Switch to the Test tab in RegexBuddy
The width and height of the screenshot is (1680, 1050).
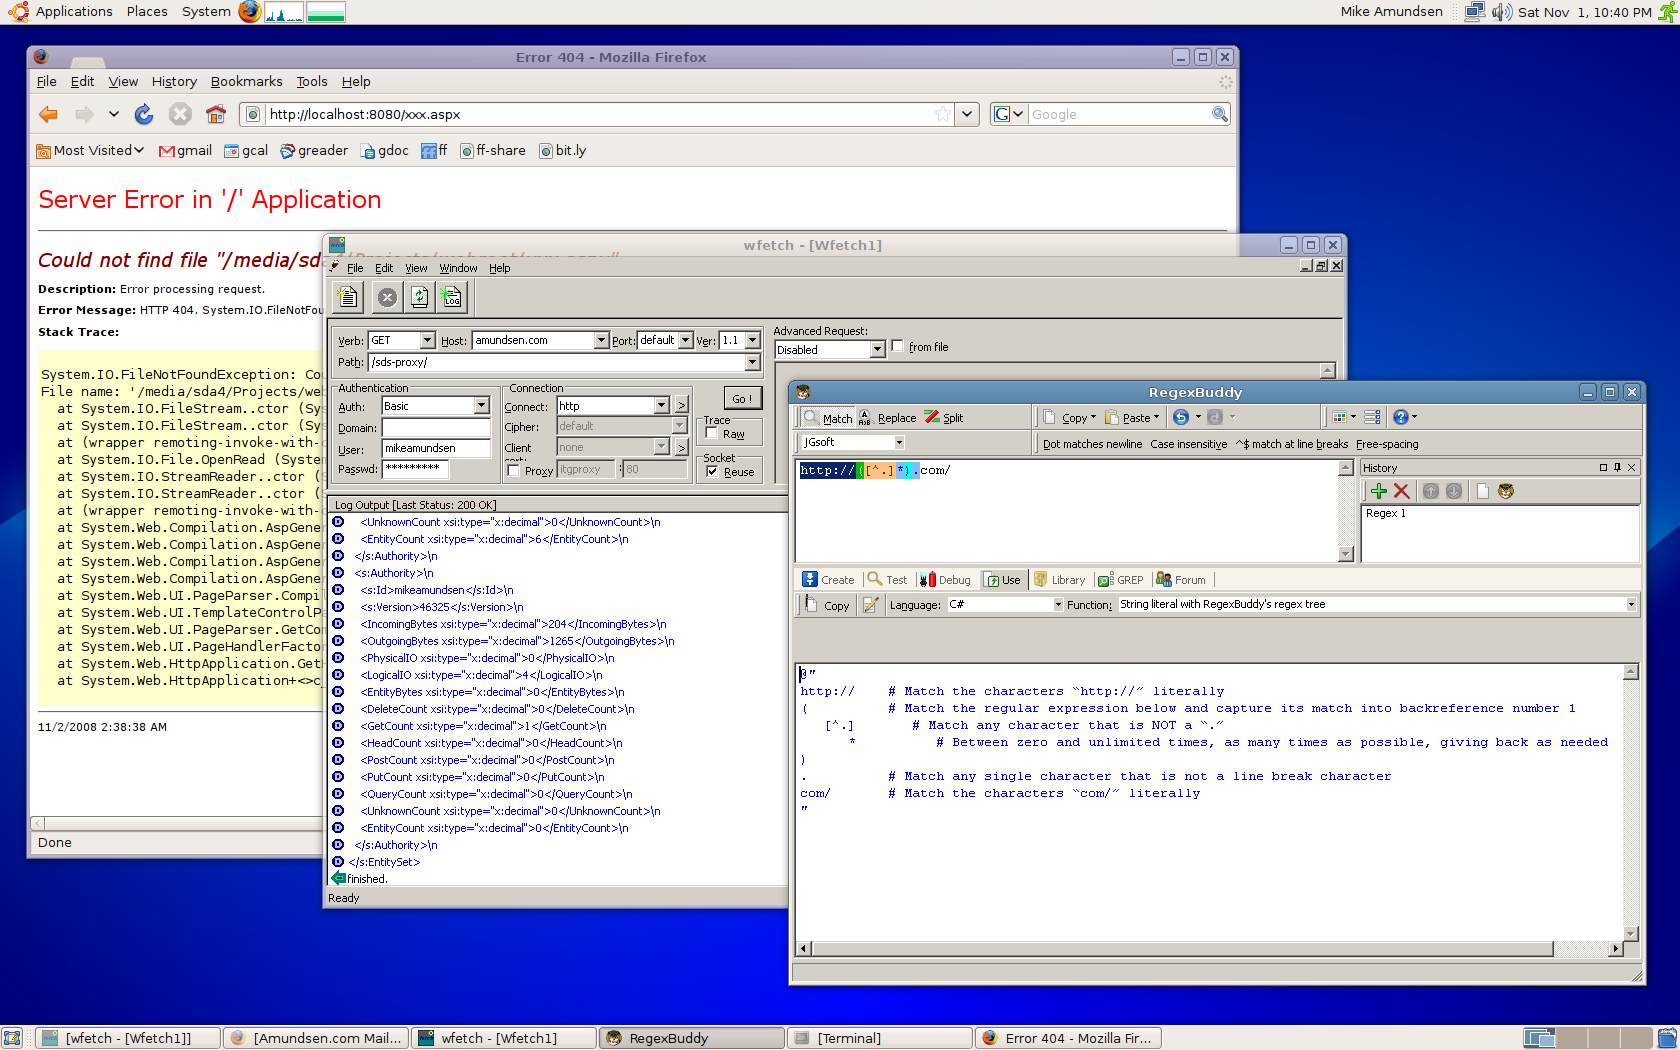887,580
